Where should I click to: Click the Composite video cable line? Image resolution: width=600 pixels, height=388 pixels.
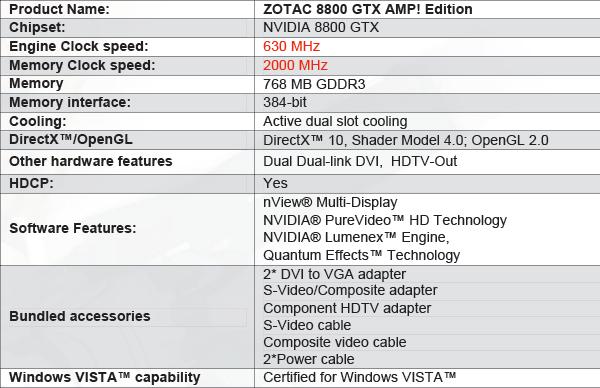(x=335, y=342)
